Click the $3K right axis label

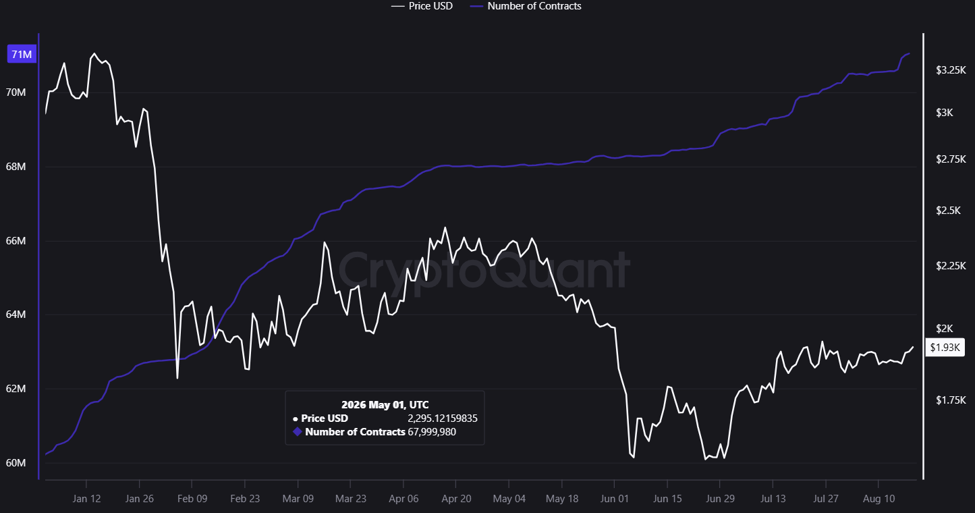point(945,113)
